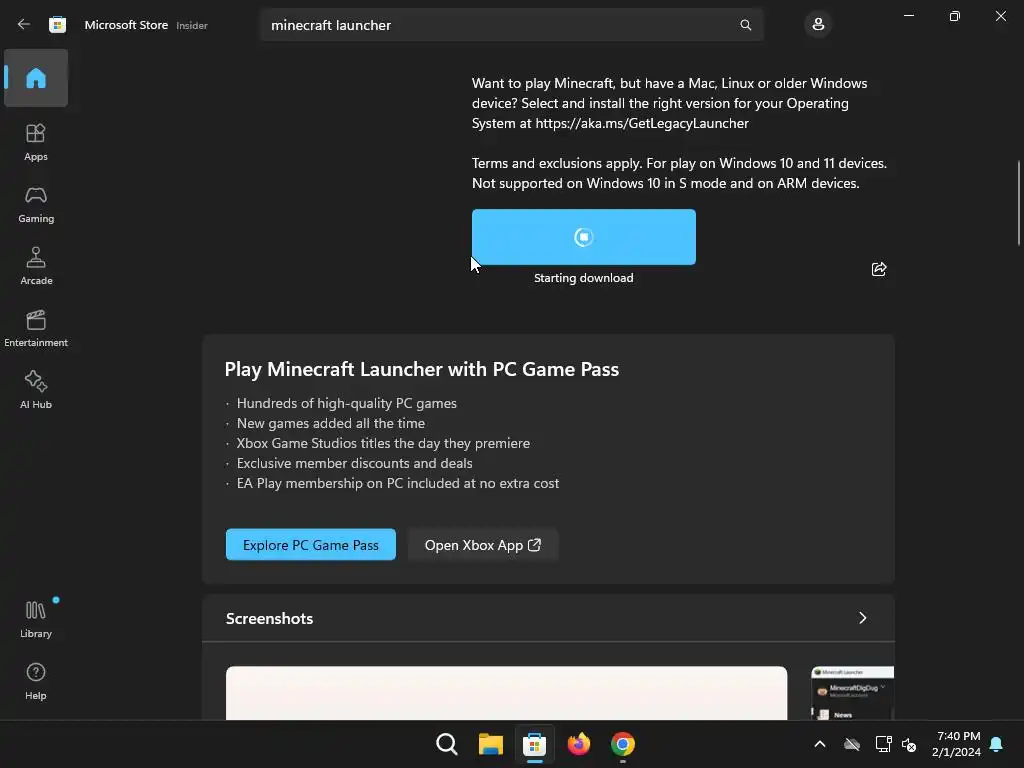
Task: Open the notification bell icon
Action: 997,744
